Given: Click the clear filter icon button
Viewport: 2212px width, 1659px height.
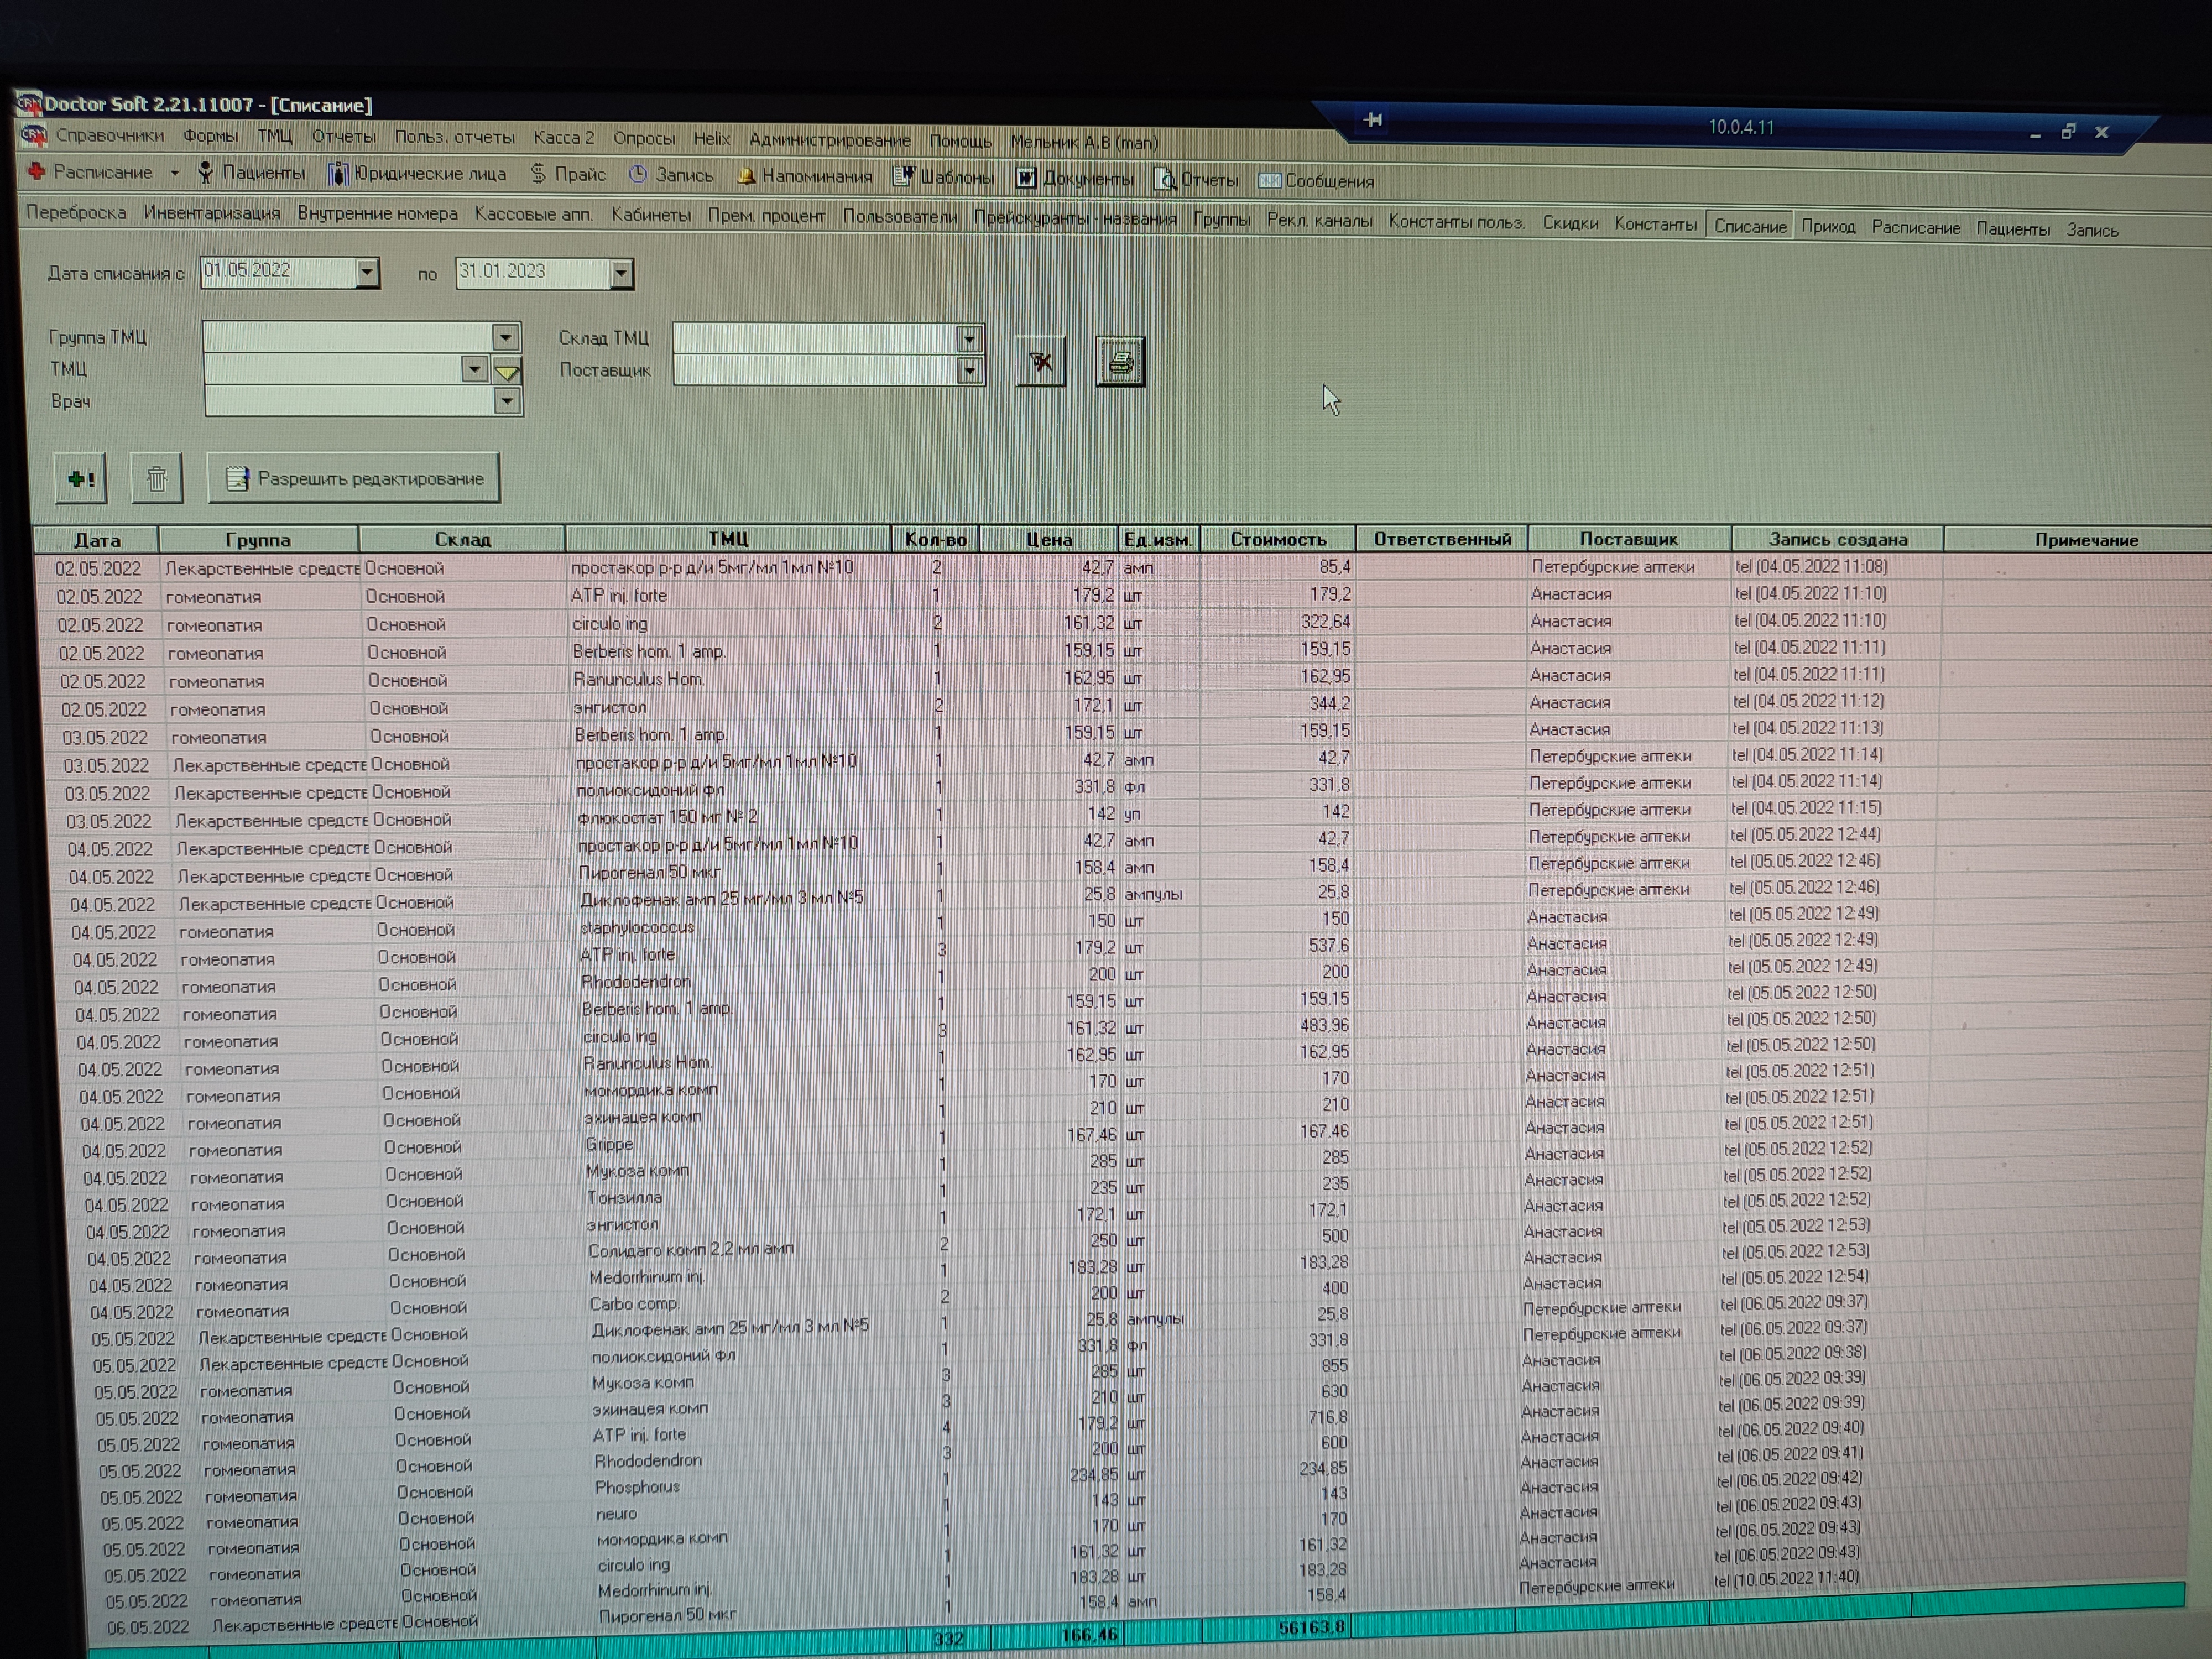Looking at the screenshot, I should pyautogui.click(x=1040, y=361).
